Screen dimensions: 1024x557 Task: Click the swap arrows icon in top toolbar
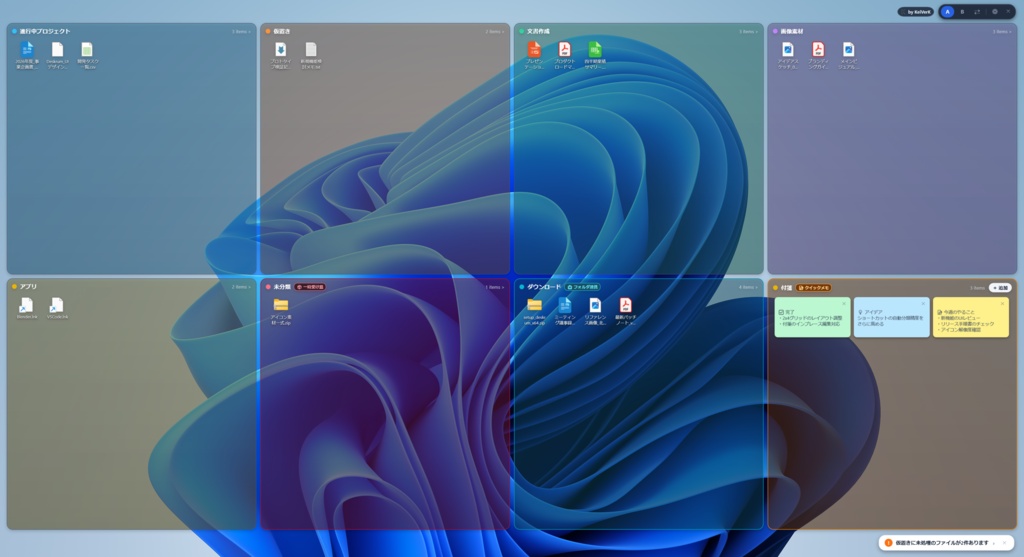pyautogui.click(x=977, y=12)
